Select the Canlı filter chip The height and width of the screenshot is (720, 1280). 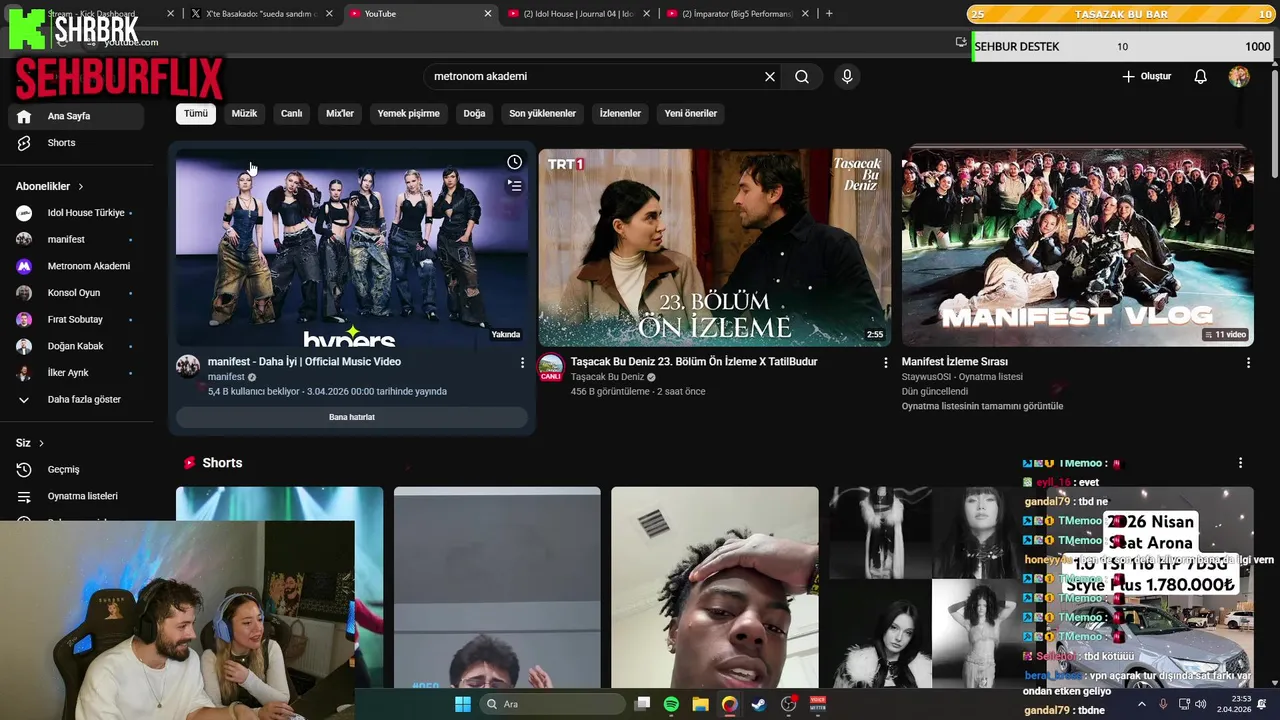(292, 113)
